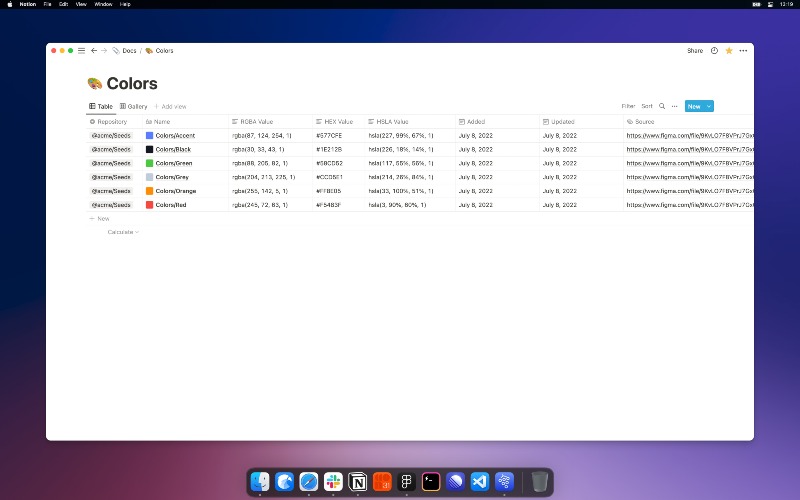The height and width of the screenshot is (500, 800).
Task: Open the Edit menu
Action: [x=63, y=4]
